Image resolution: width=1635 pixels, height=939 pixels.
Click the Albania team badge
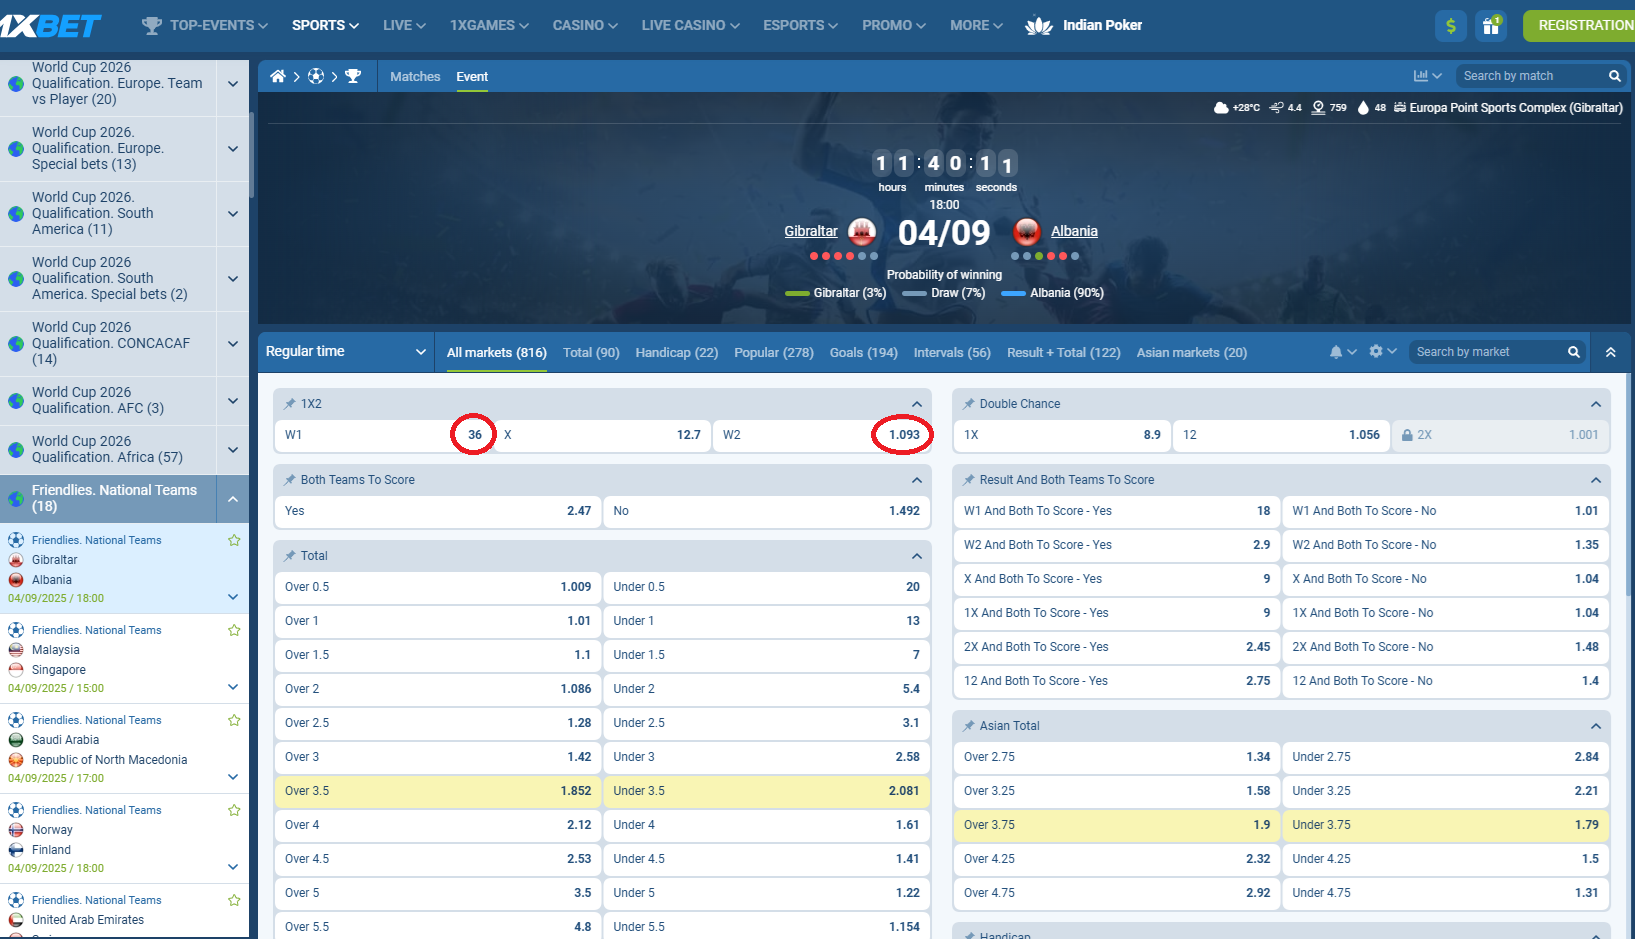tap(1027, 232)
